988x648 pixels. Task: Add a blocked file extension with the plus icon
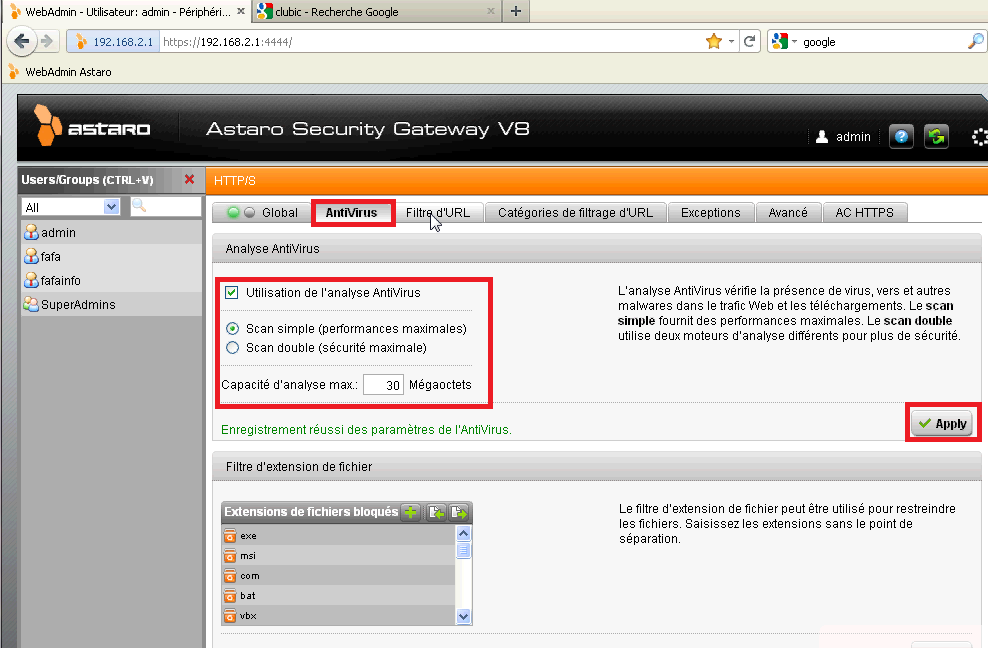tap(410, 512)
